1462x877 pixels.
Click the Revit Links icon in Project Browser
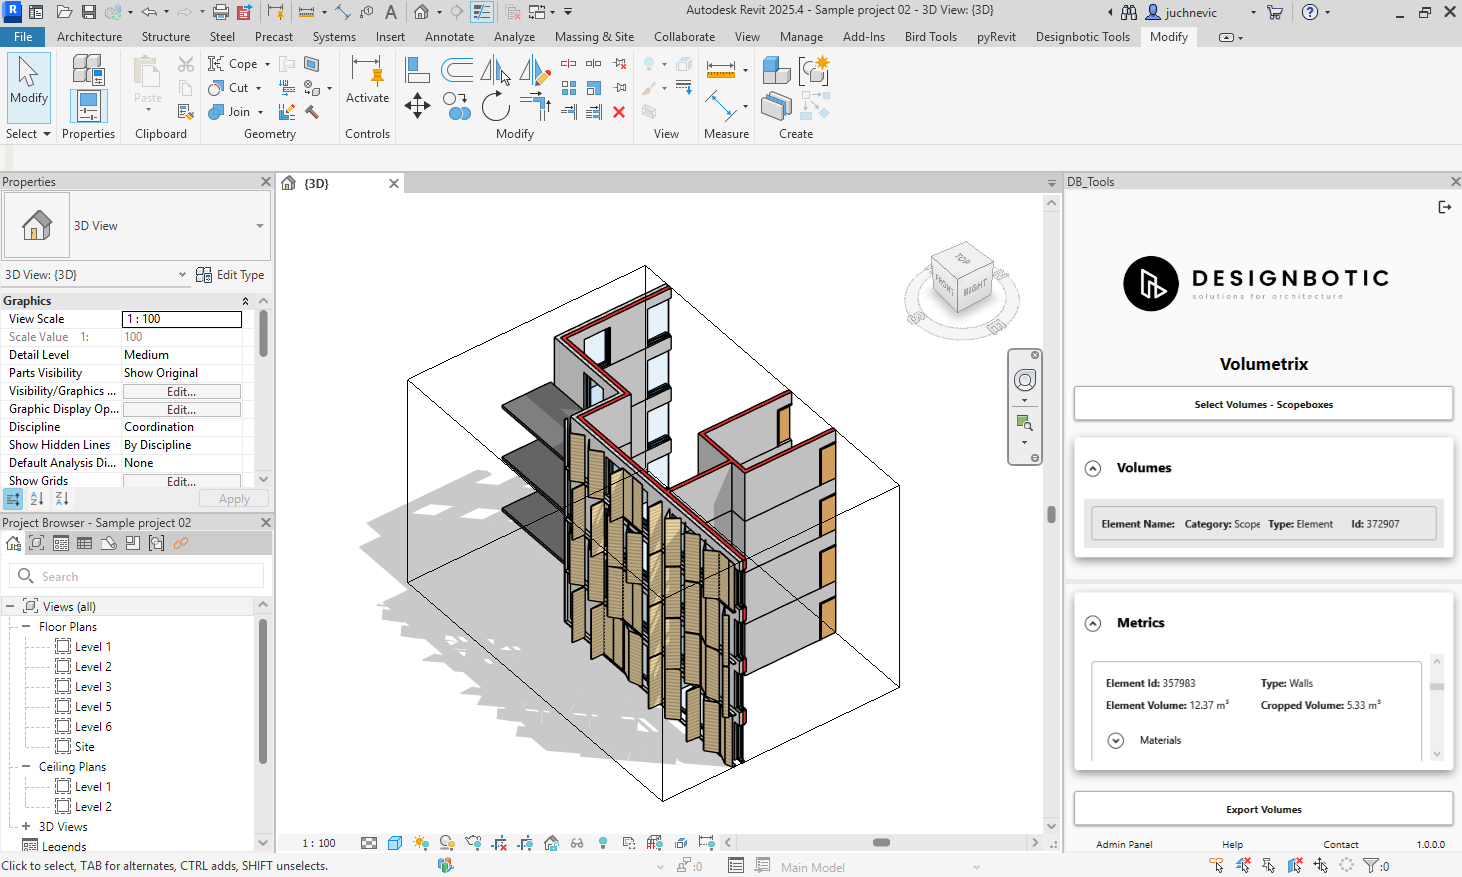[x=181, y=543]
